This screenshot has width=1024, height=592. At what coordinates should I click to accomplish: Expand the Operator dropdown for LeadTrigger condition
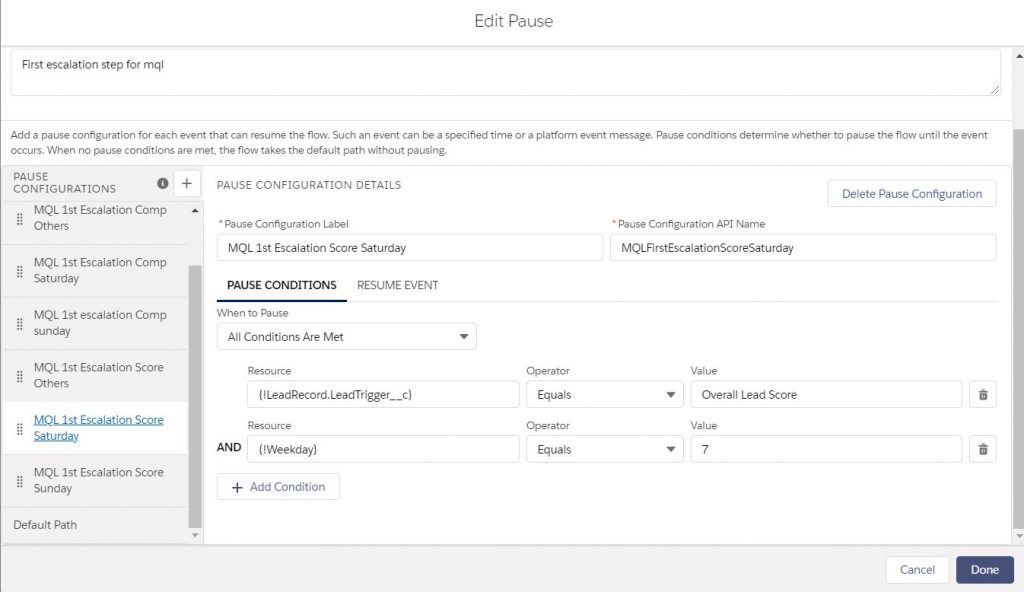coord(604,395)
